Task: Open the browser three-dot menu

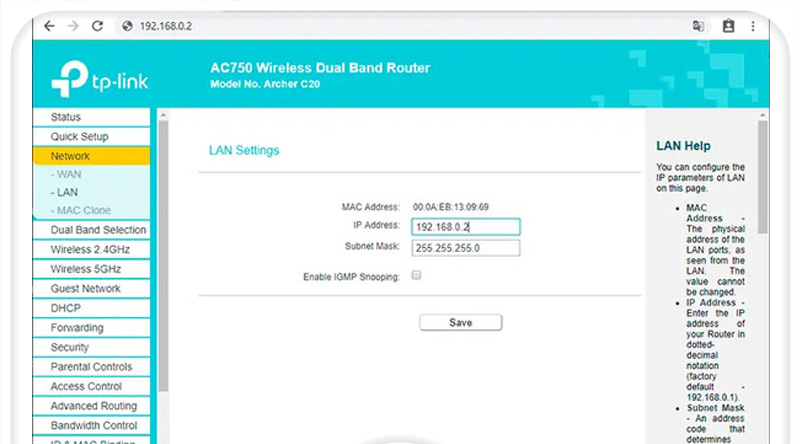Action: (x=755, y=26)
